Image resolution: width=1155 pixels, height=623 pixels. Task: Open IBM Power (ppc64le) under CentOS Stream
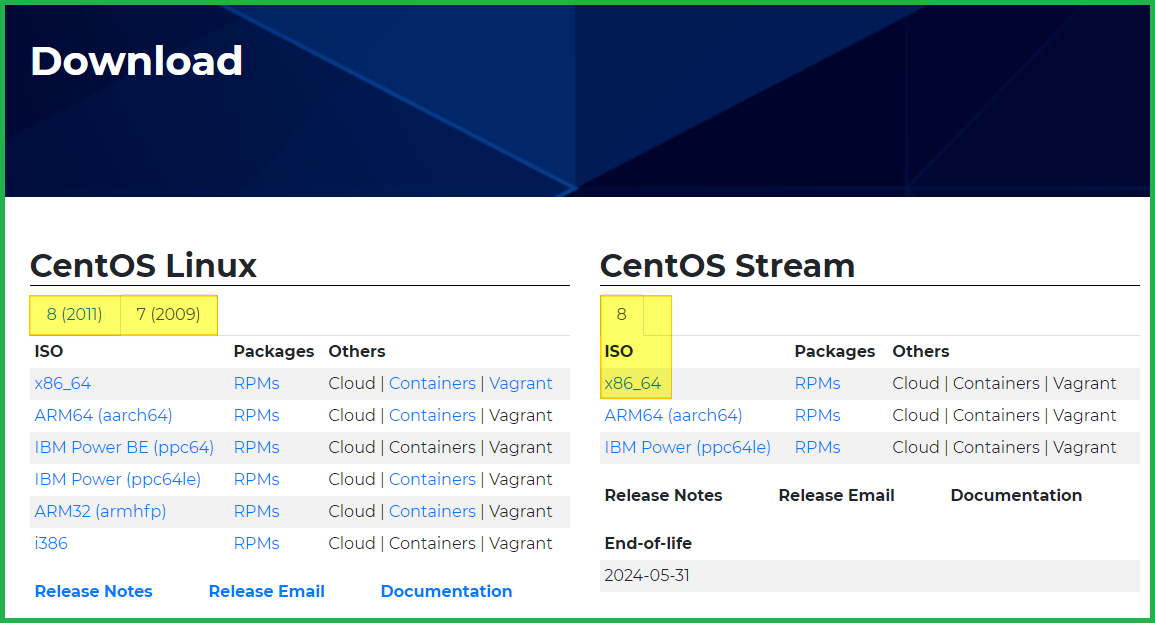point(687,447)
